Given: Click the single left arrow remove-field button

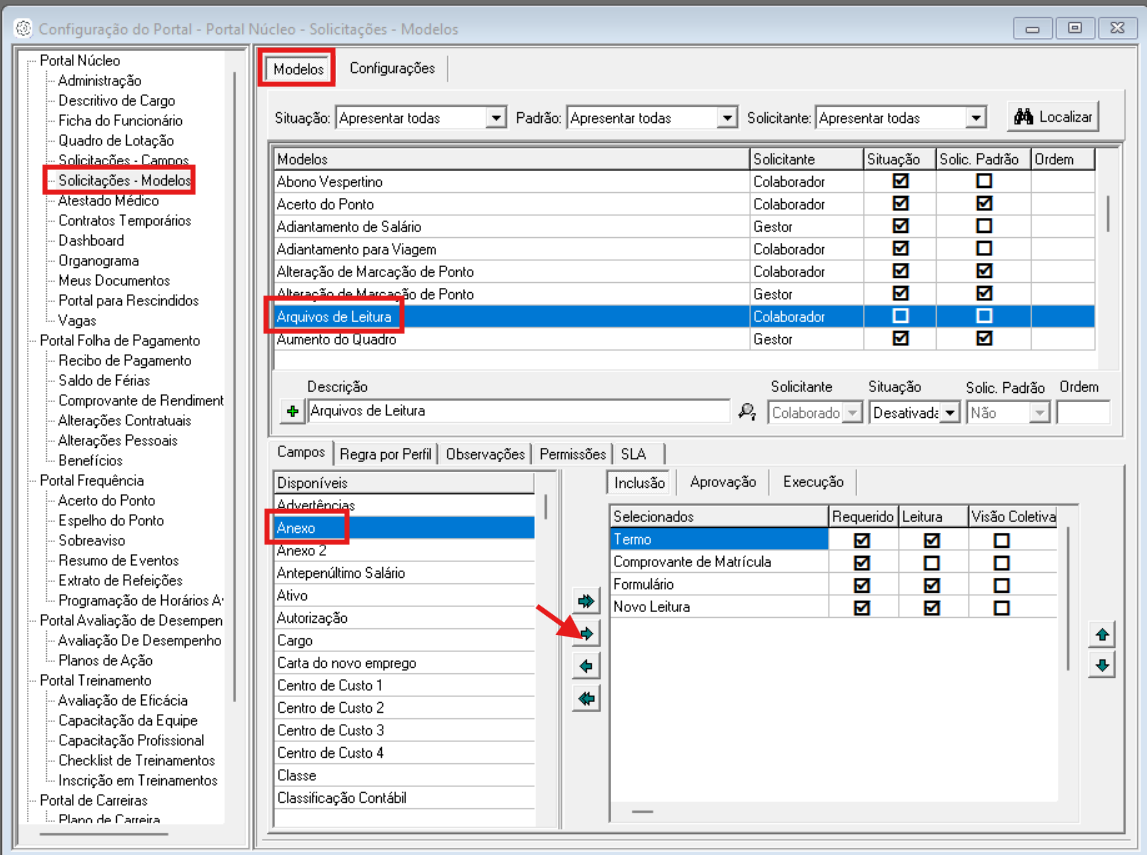Looking at the screenshot, I should (586, 666).
